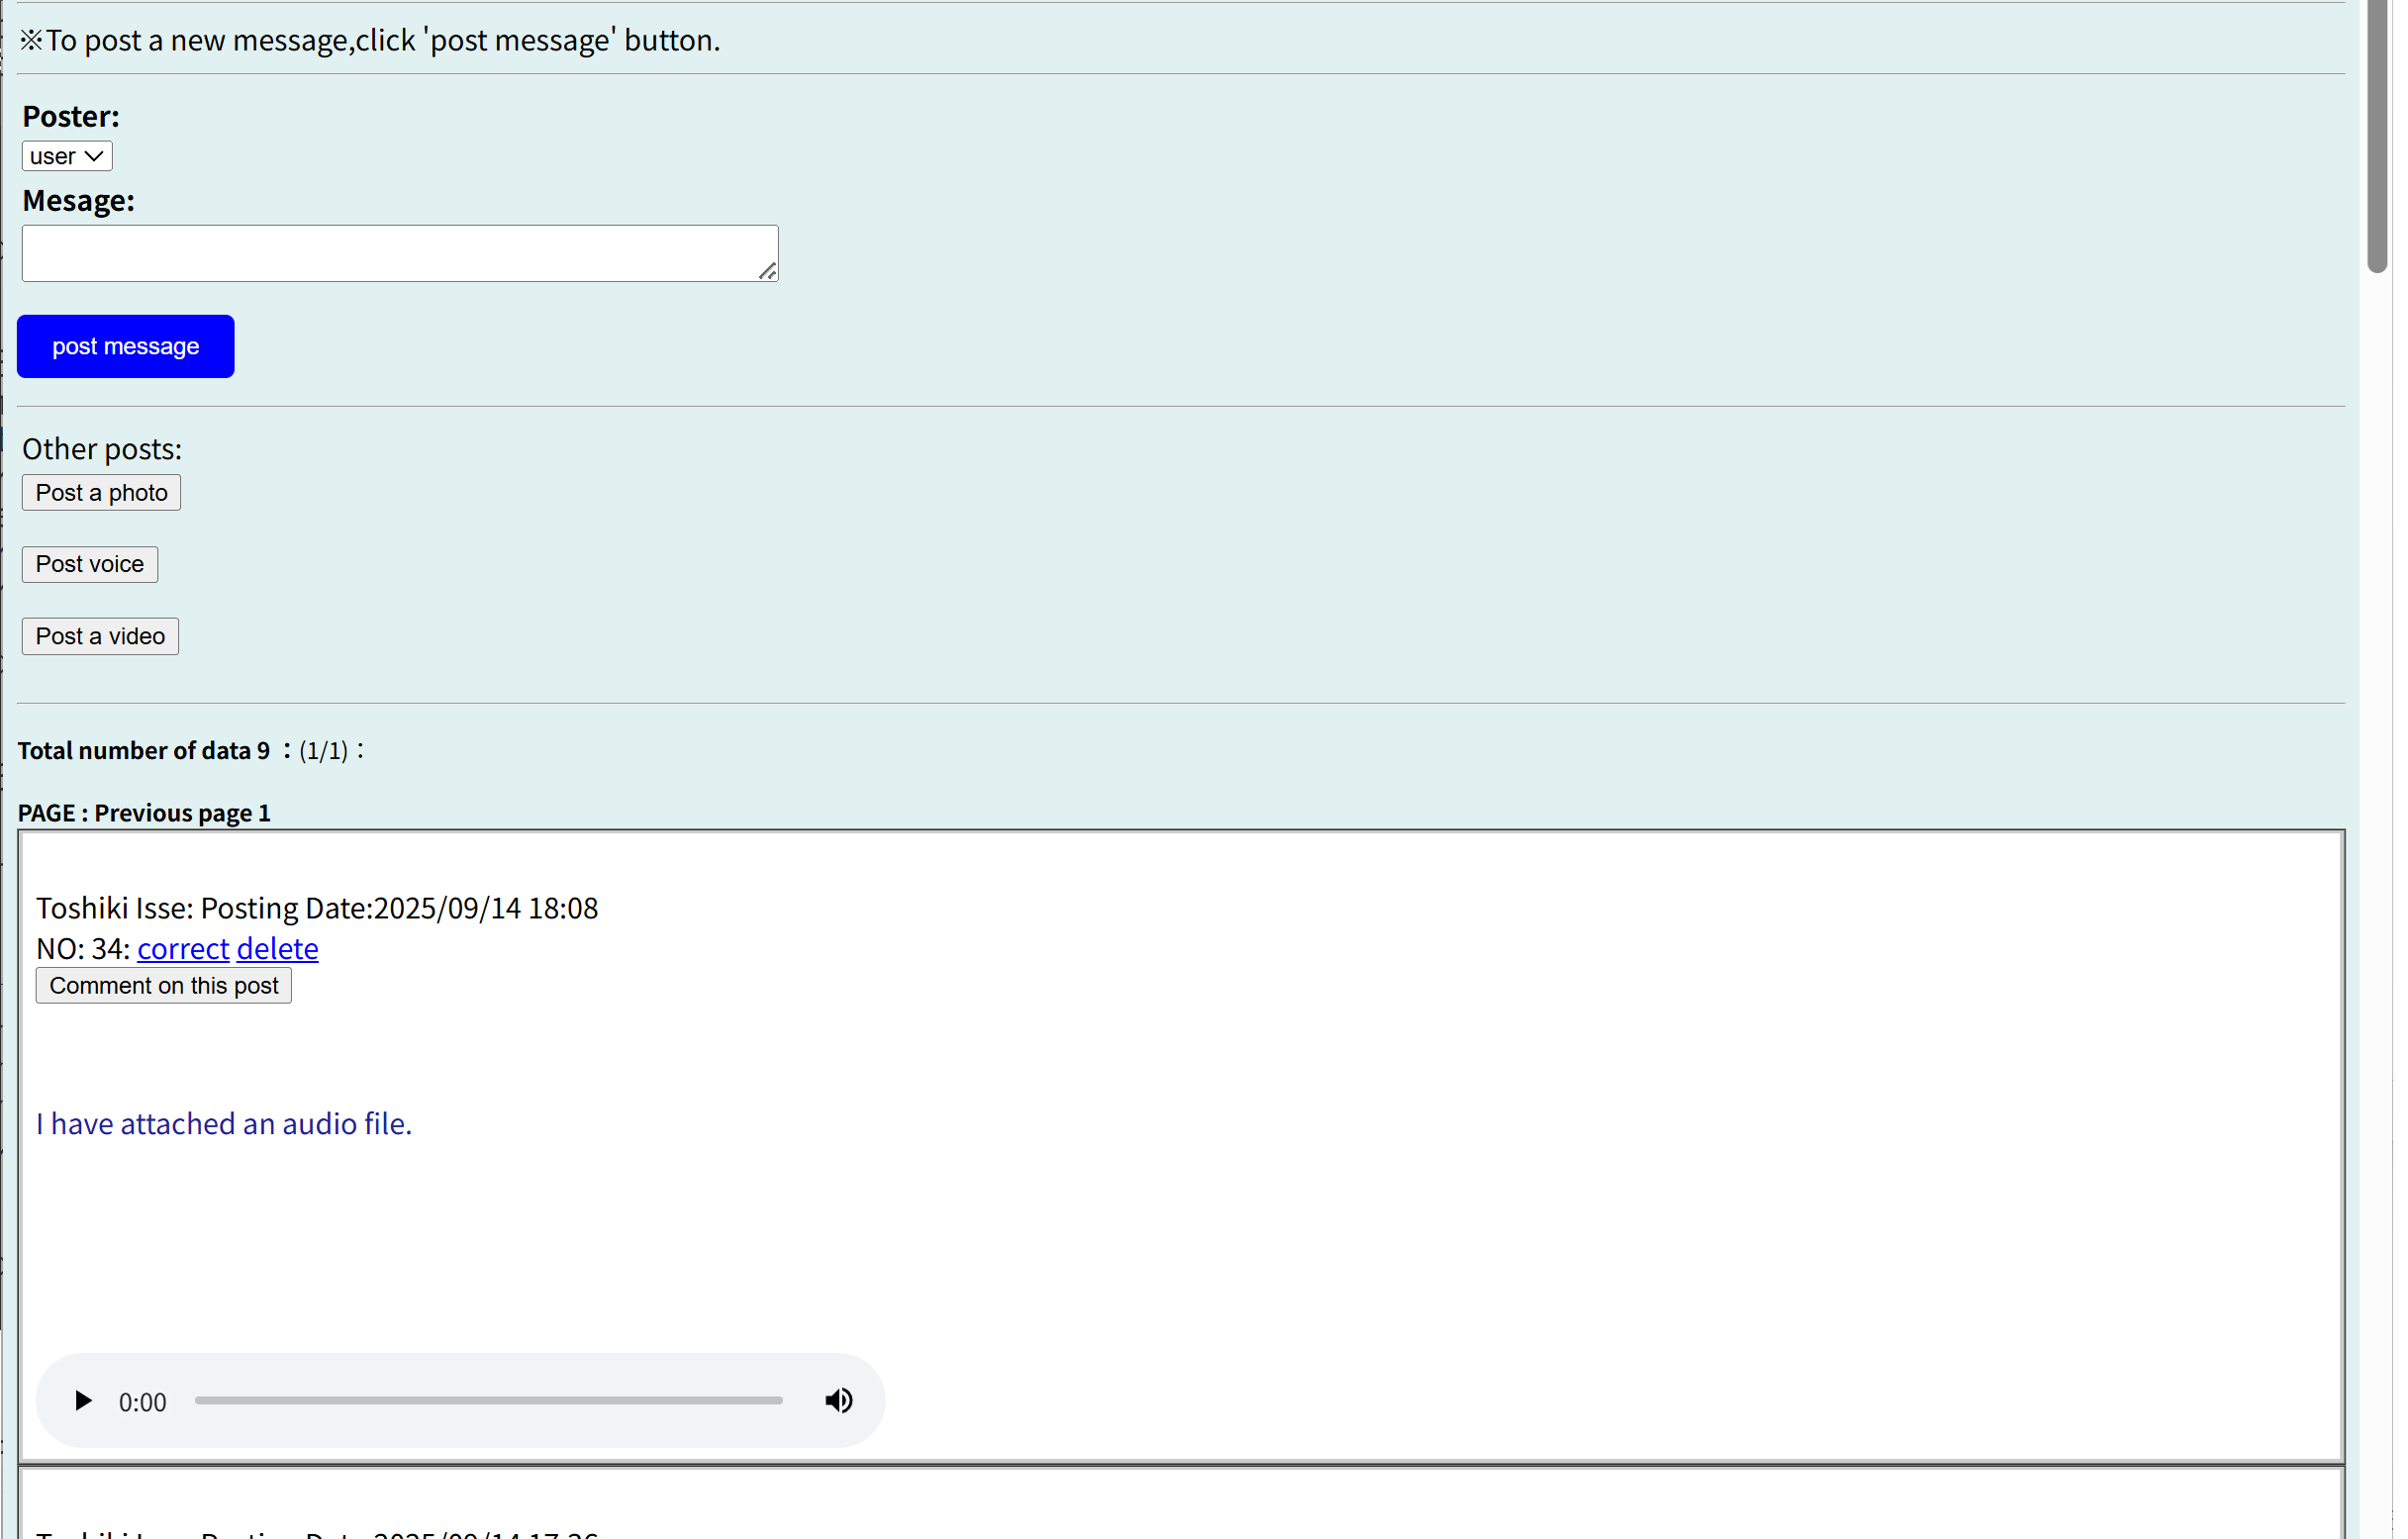Image resolution: width=2408 pixels, height=1539 pixels.
Task: Click inside the Mesage text area
Action: (x=399, y=253)
